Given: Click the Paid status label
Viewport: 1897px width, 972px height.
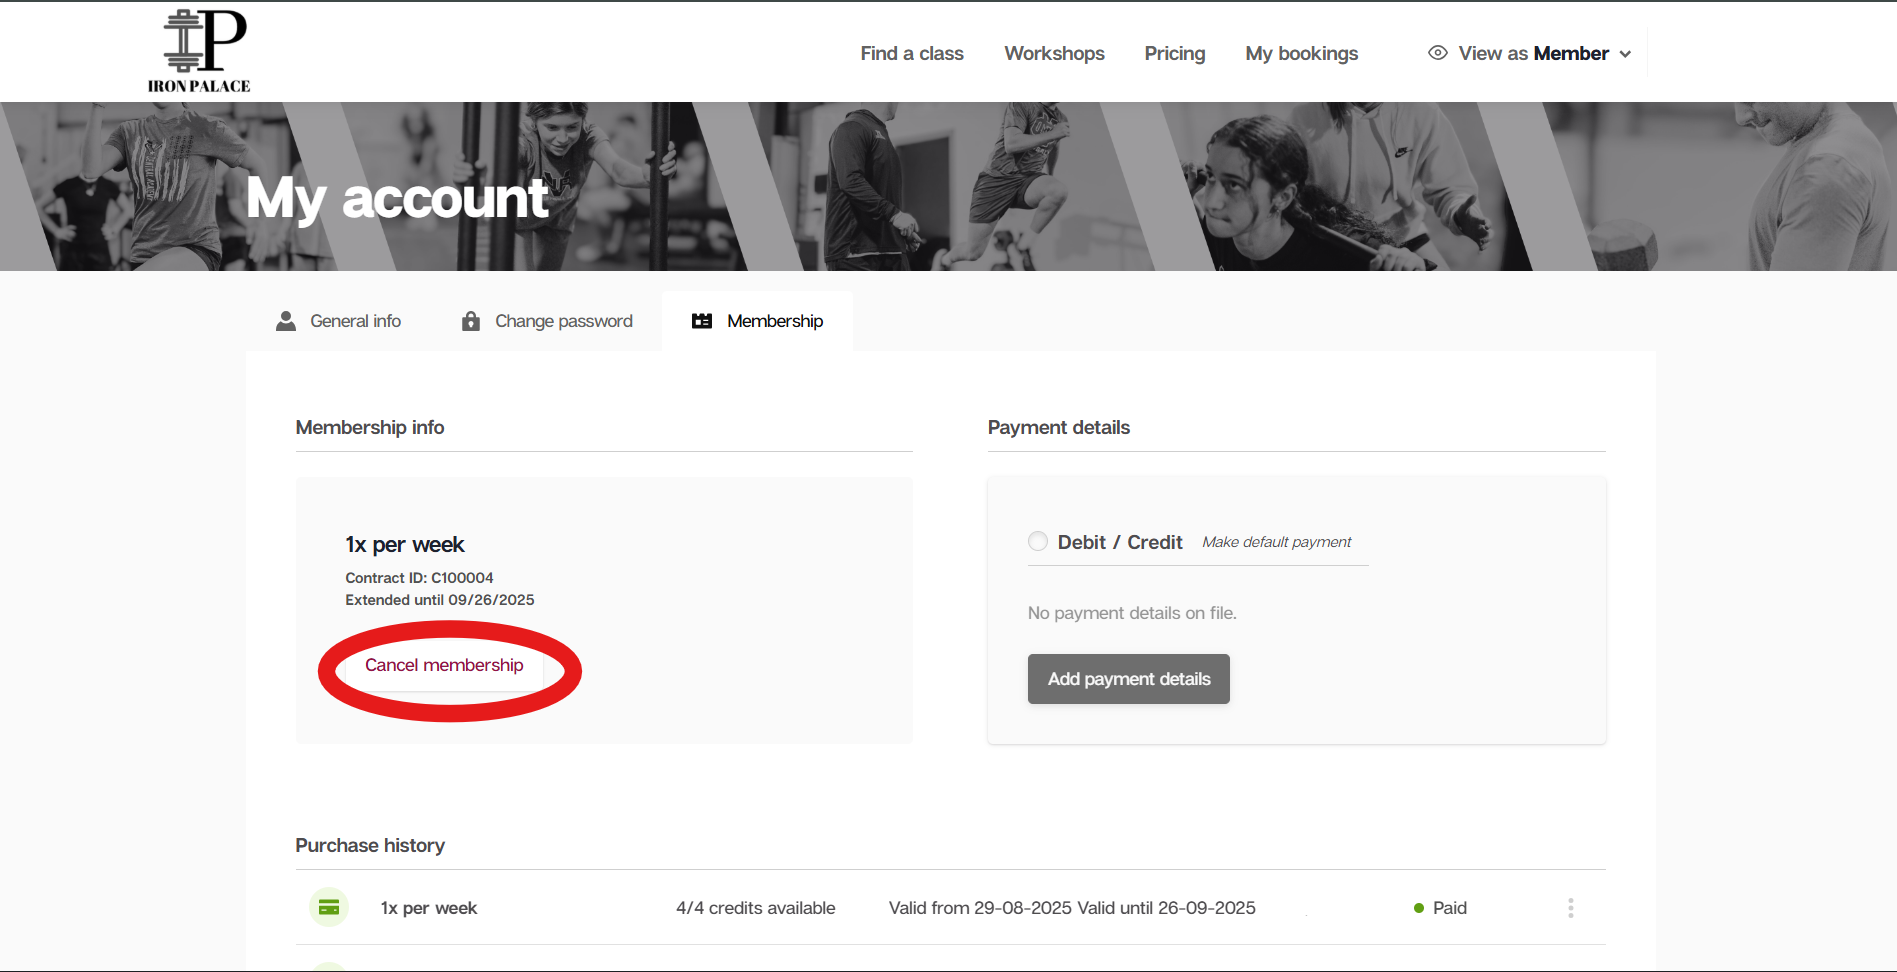Looking at the screenshot, I should (1449, 908).
